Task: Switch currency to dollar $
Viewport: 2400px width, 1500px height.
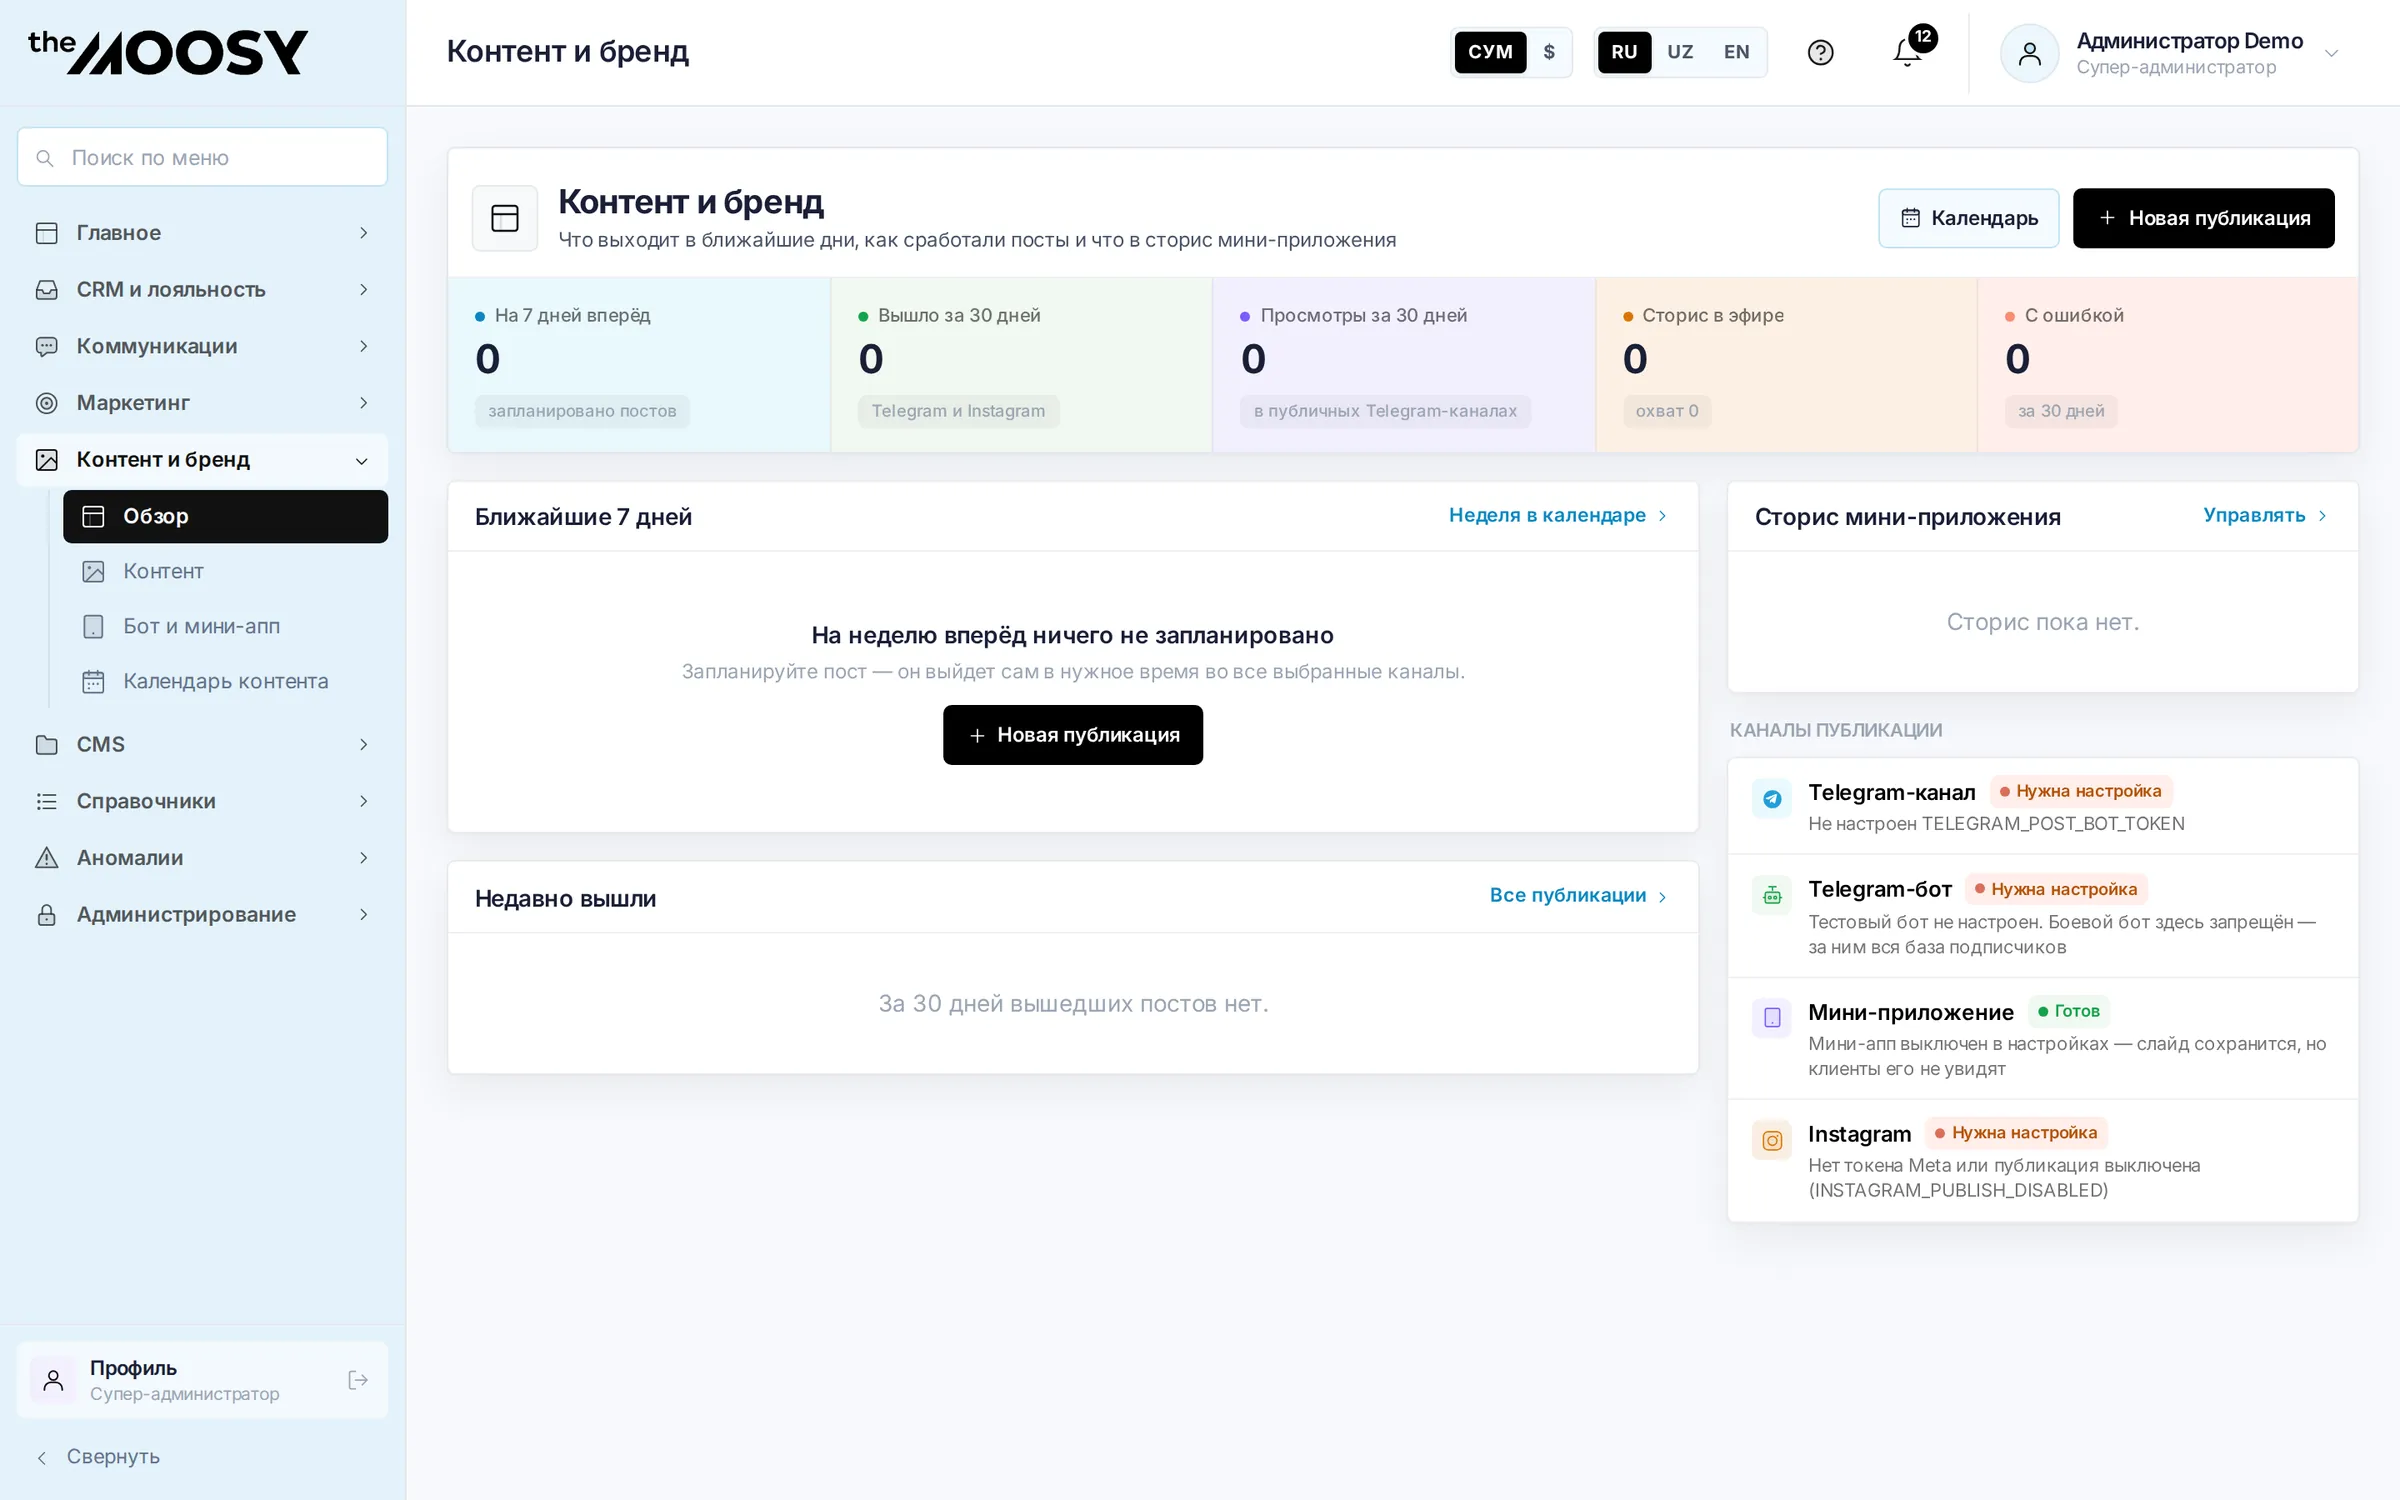Action: click(x=1549, y=52)
